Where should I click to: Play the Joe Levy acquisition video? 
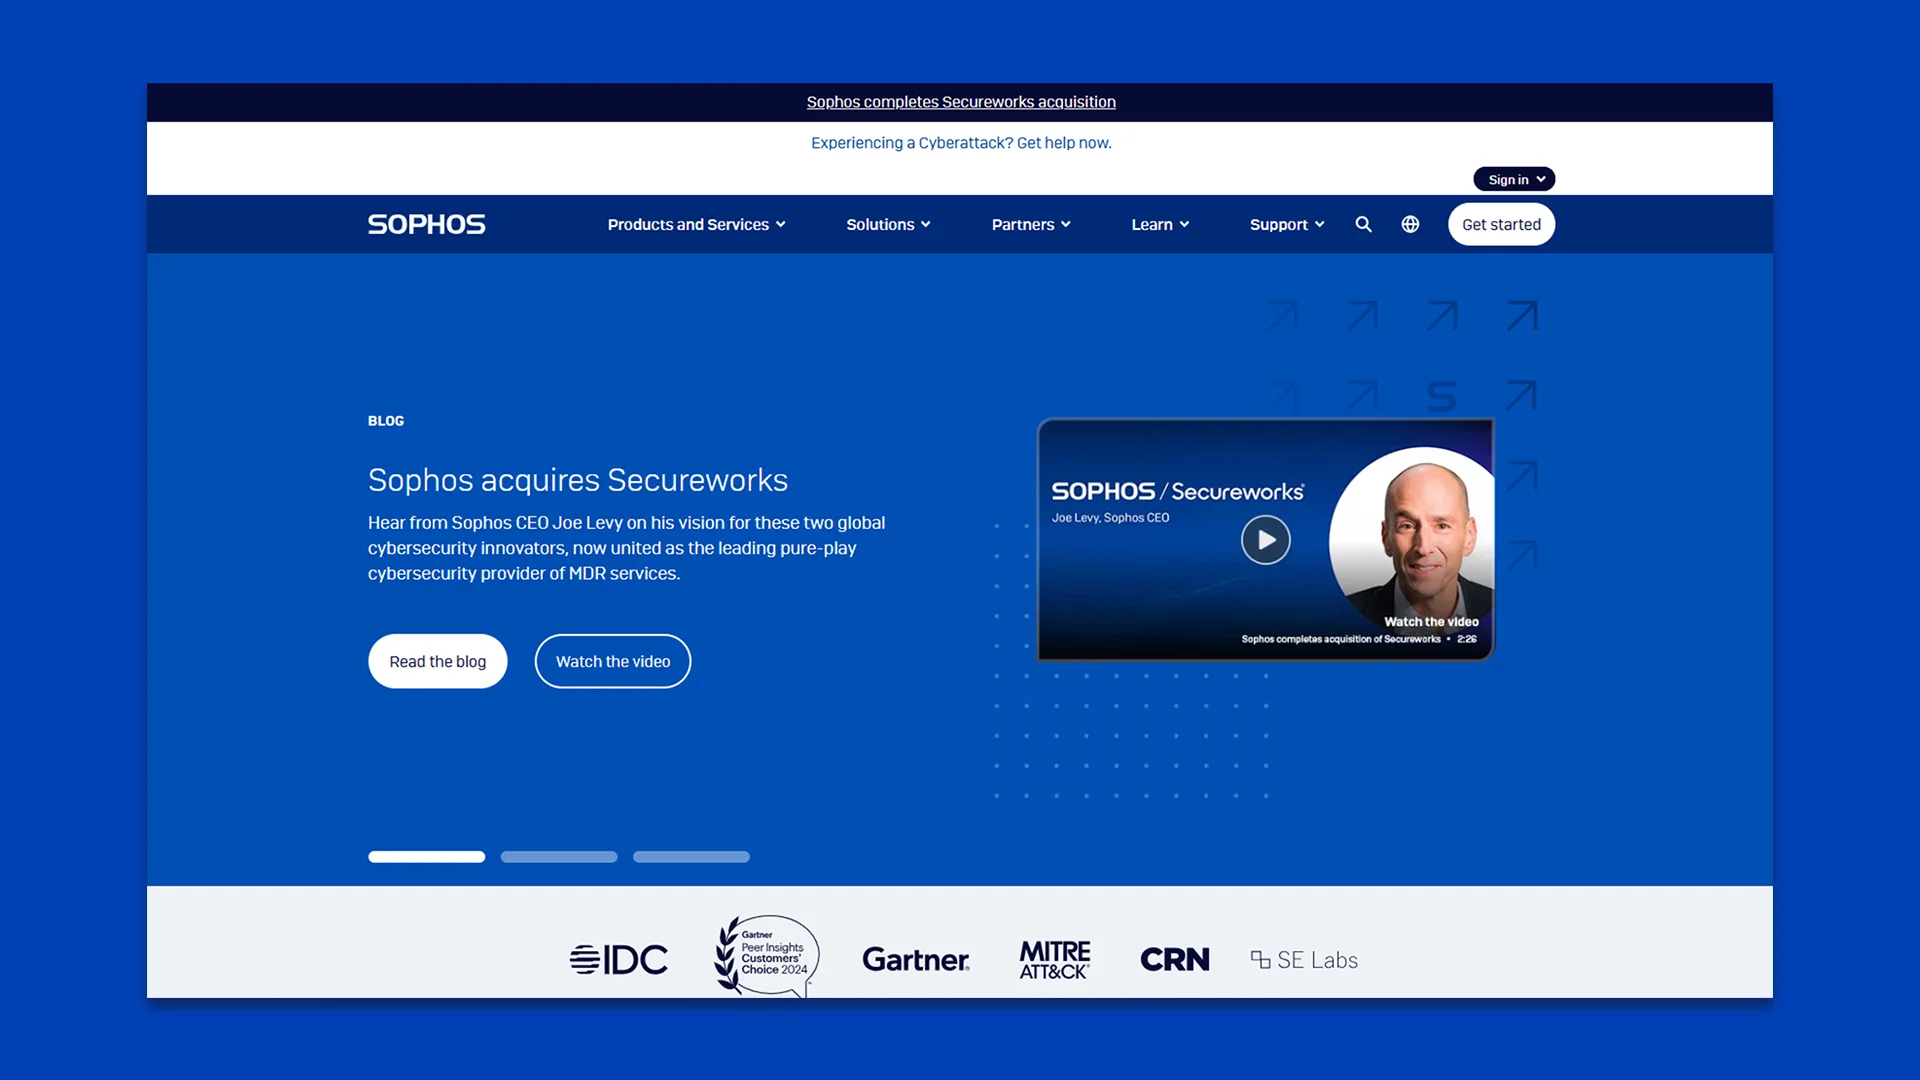(1265, 540)
